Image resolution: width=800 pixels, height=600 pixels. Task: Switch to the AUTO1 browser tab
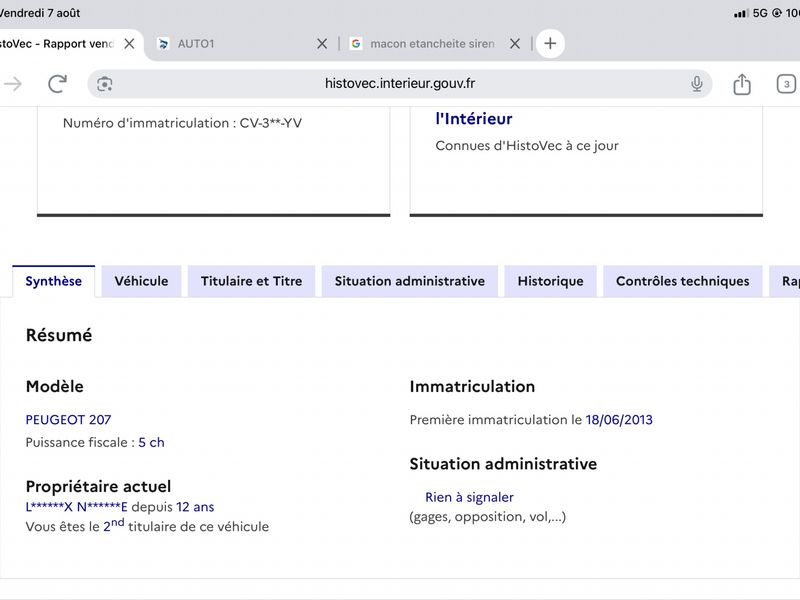242,44
